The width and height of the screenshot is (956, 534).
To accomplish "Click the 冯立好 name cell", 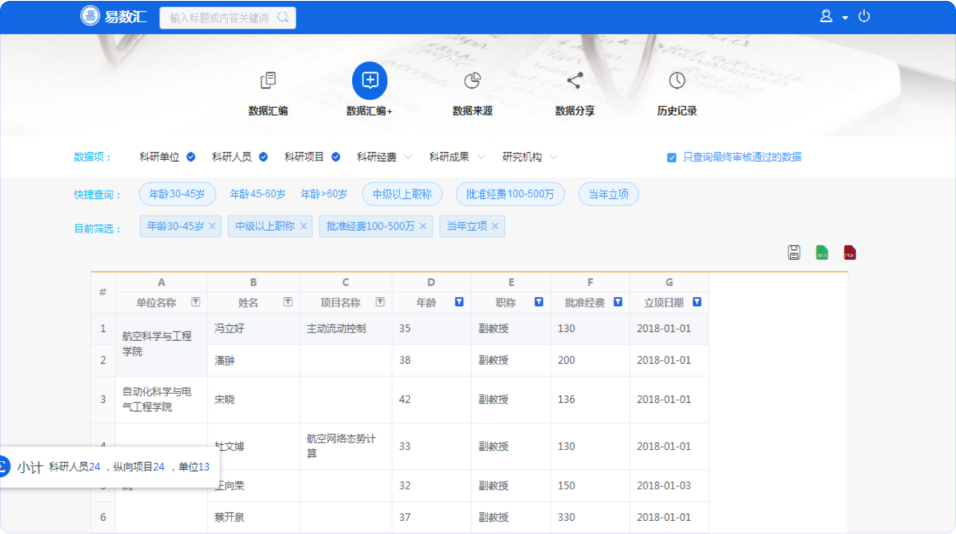I will 254,328.
